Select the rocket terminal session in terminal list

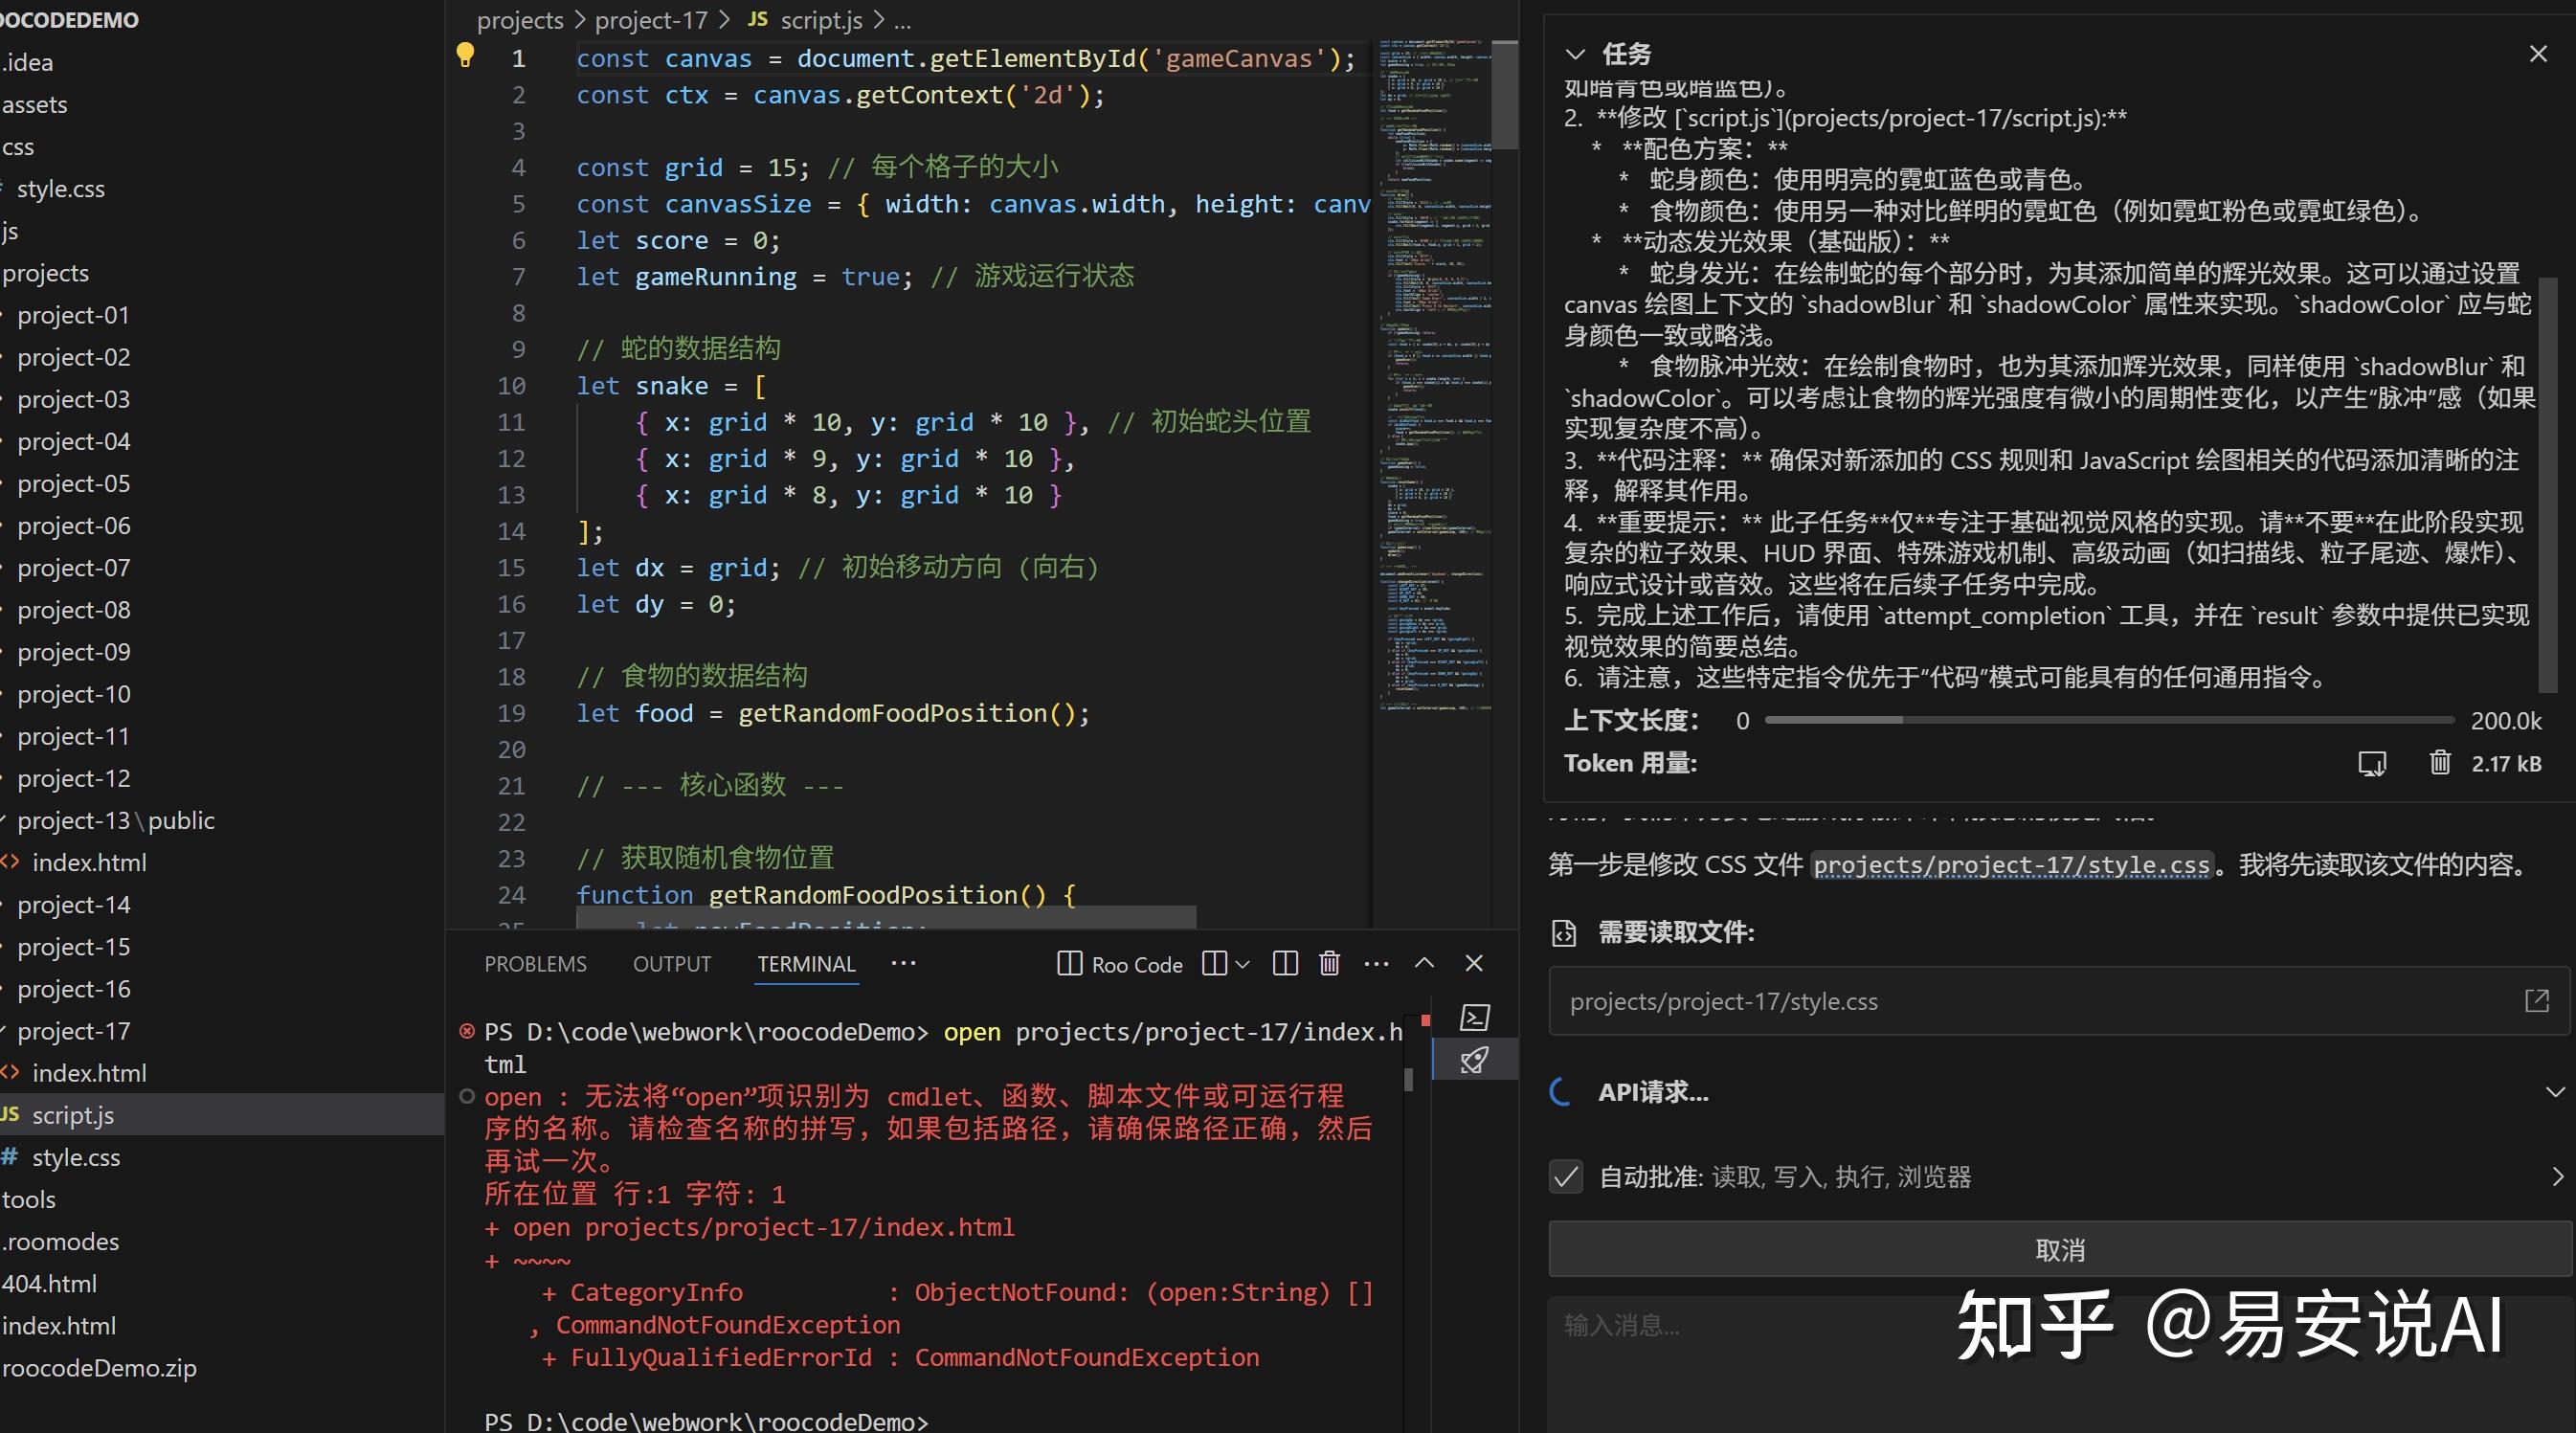(x=1475, y=1060)
